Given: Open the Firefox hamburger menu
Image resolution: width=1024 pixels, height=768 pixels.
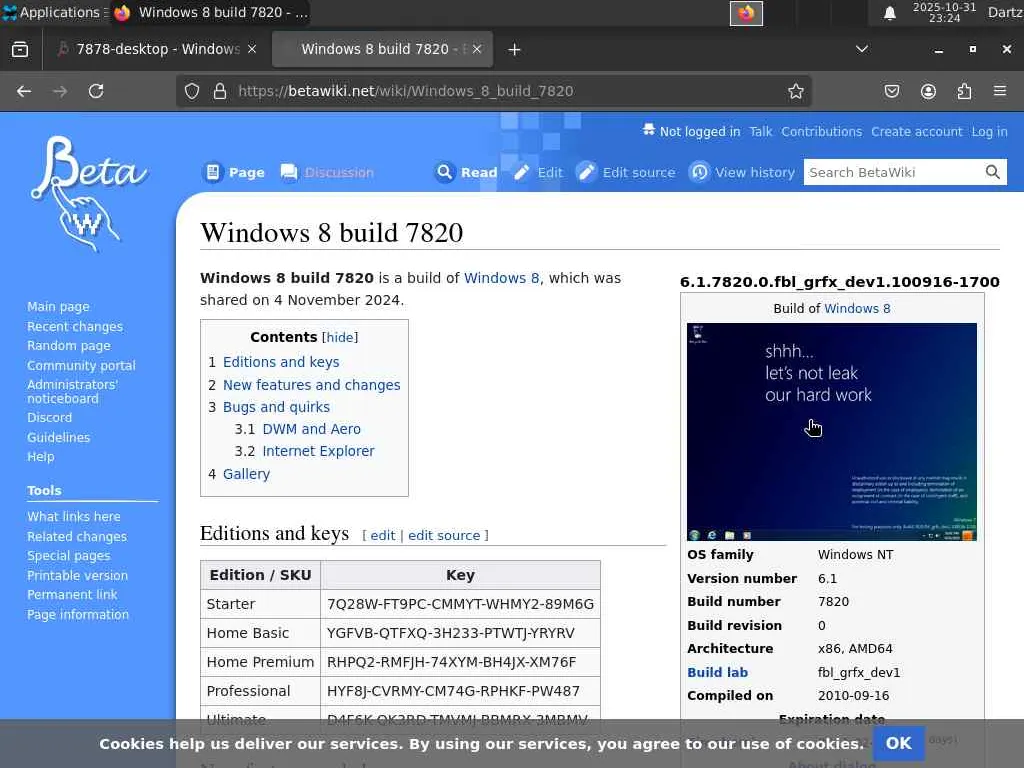Looking at the screenshot, I should [x=1000, y=91].
